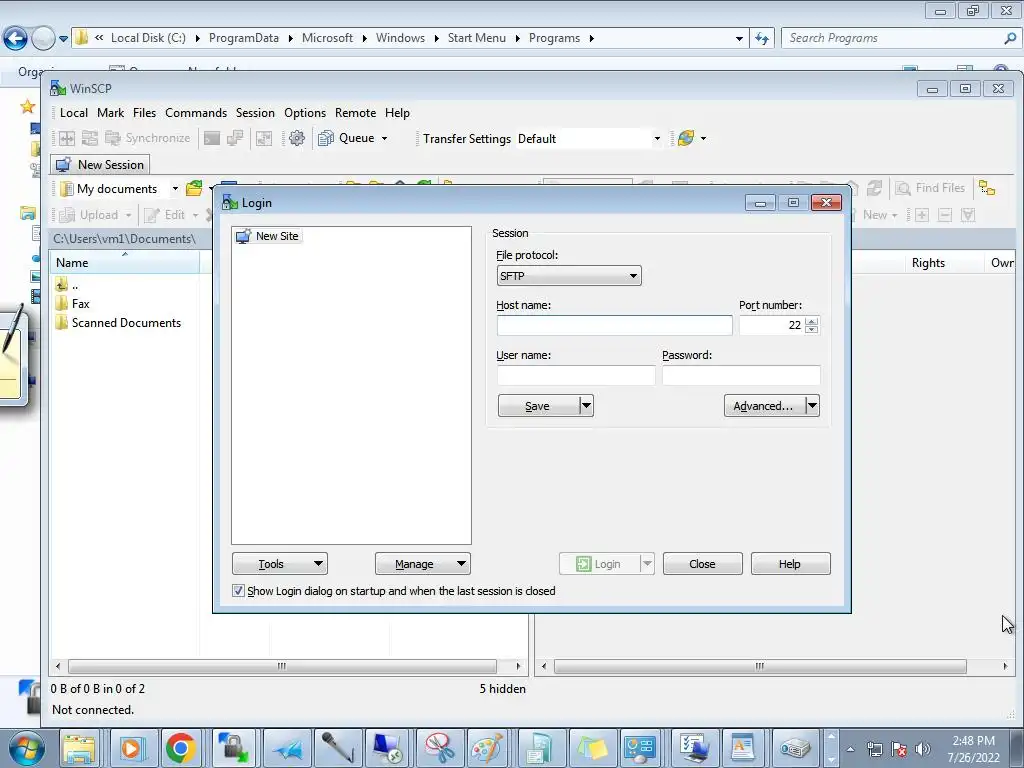
Task: Select the Scanned Documents folder
Action: tap(118, 323)
